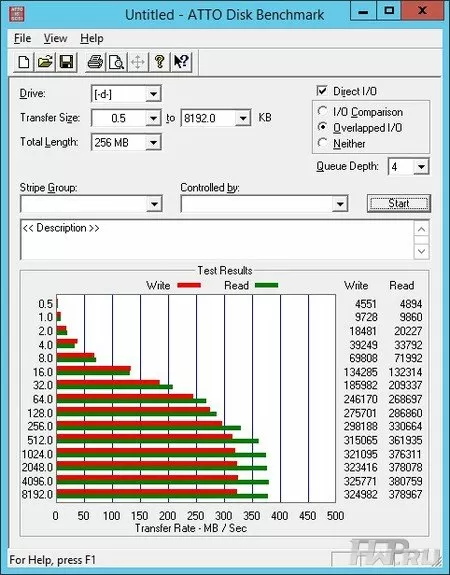Screen dimensions: 450x575
Task: Click the write value 325771
Action: (x=361, y=481)
